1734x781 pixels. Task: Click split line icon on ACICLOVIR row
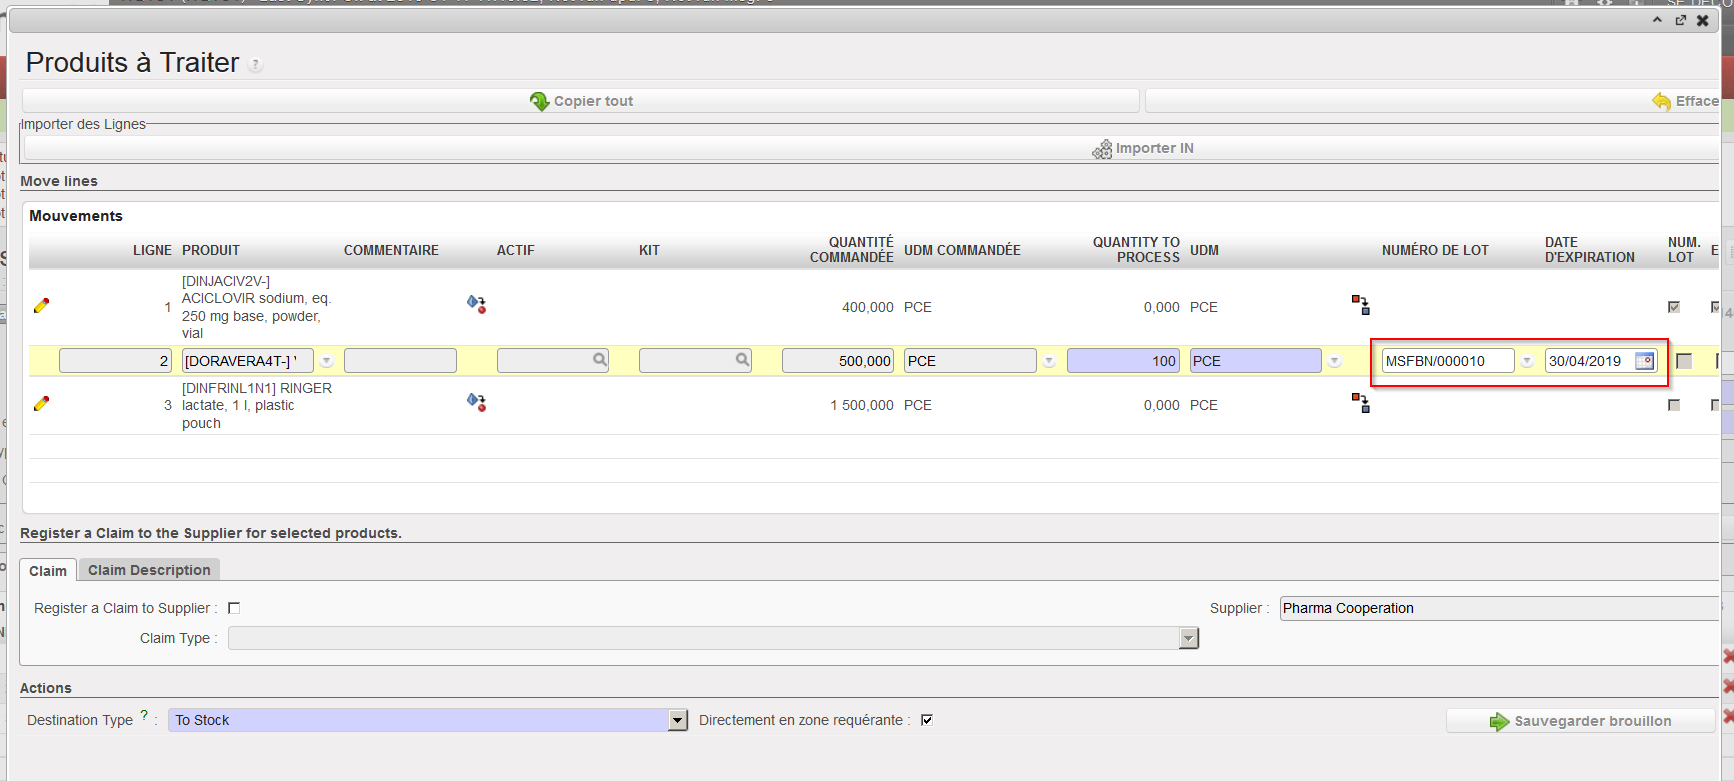click(x=1360, y=305)
